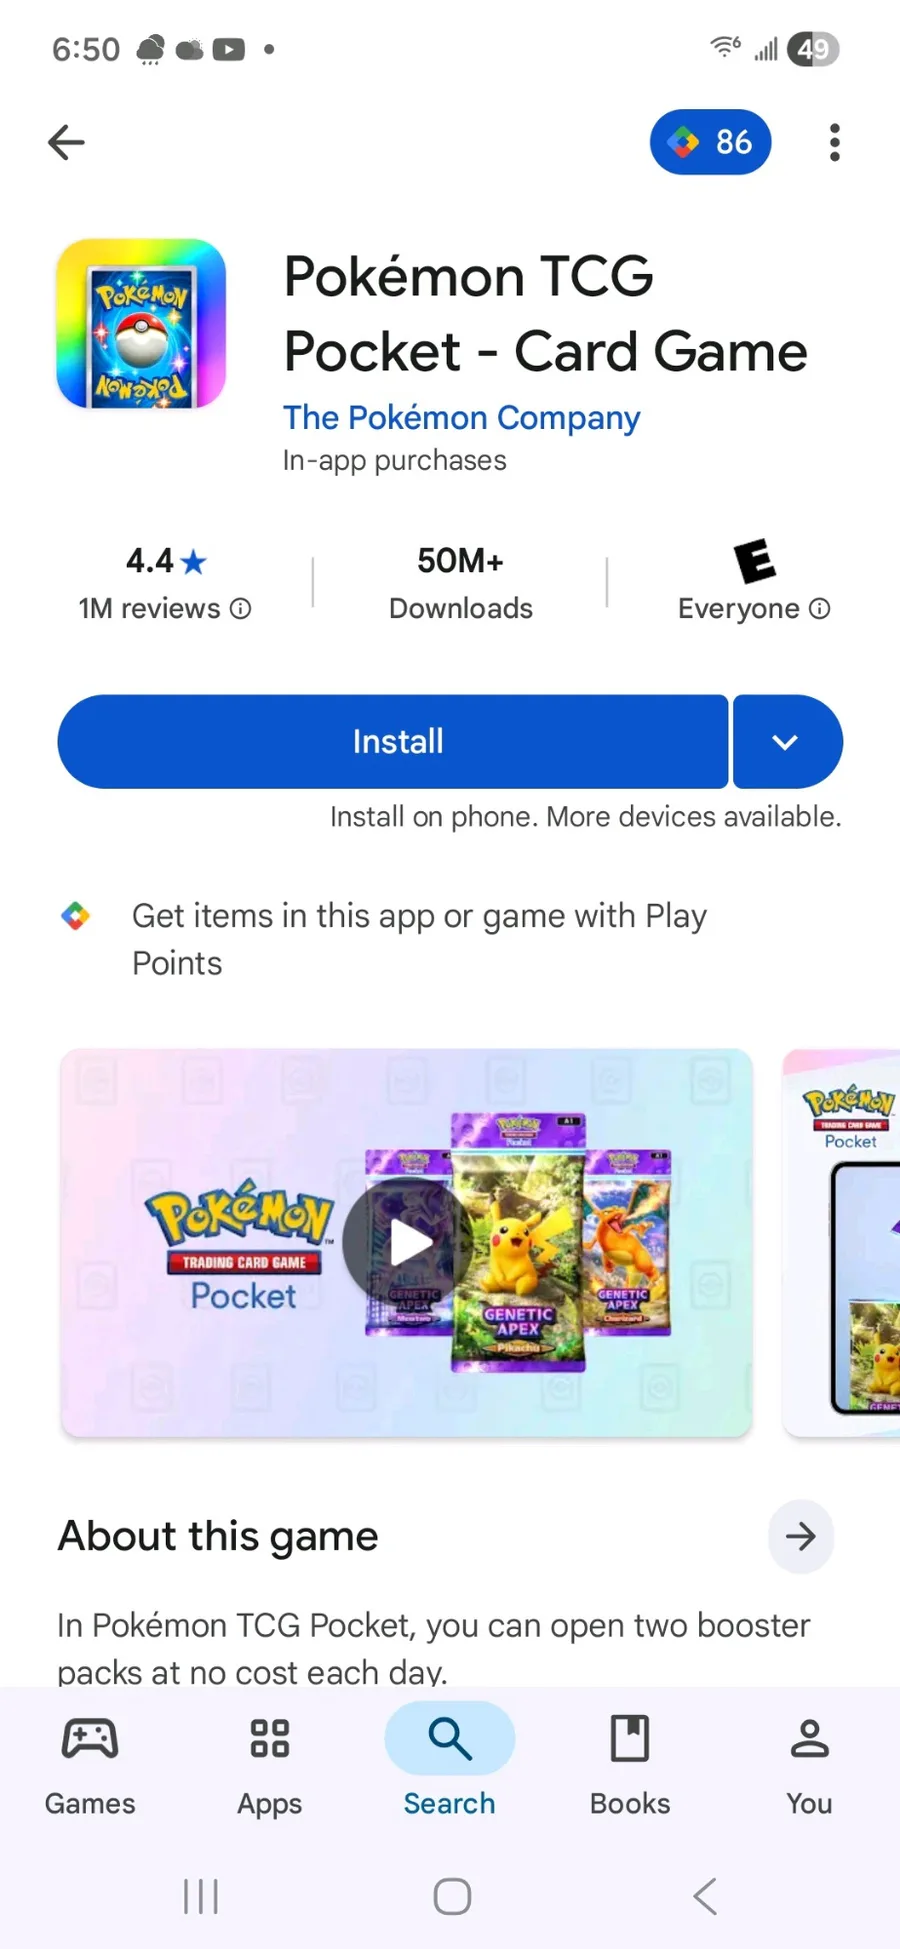Open Play Points balance badge showing 86
The width and height of the screenshot is (900, 1949).
pos(710,142)
